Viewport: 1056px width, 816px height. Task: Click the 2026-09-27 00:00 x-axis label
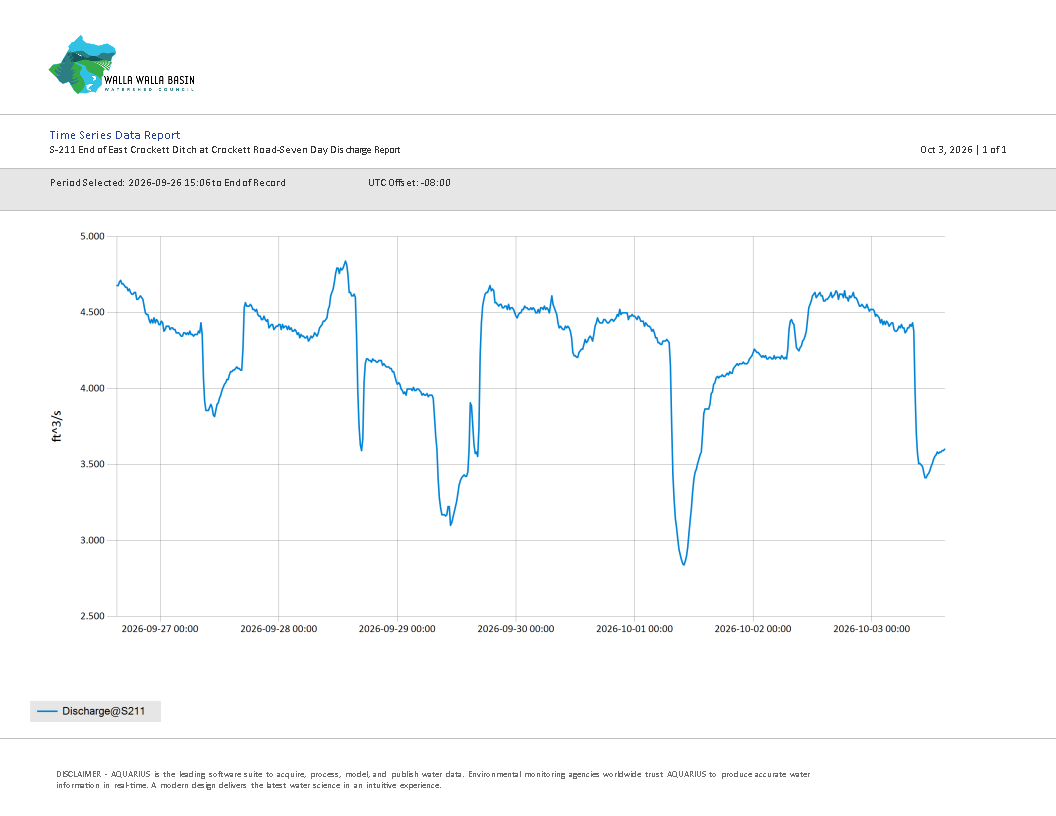tap(160, 629)
